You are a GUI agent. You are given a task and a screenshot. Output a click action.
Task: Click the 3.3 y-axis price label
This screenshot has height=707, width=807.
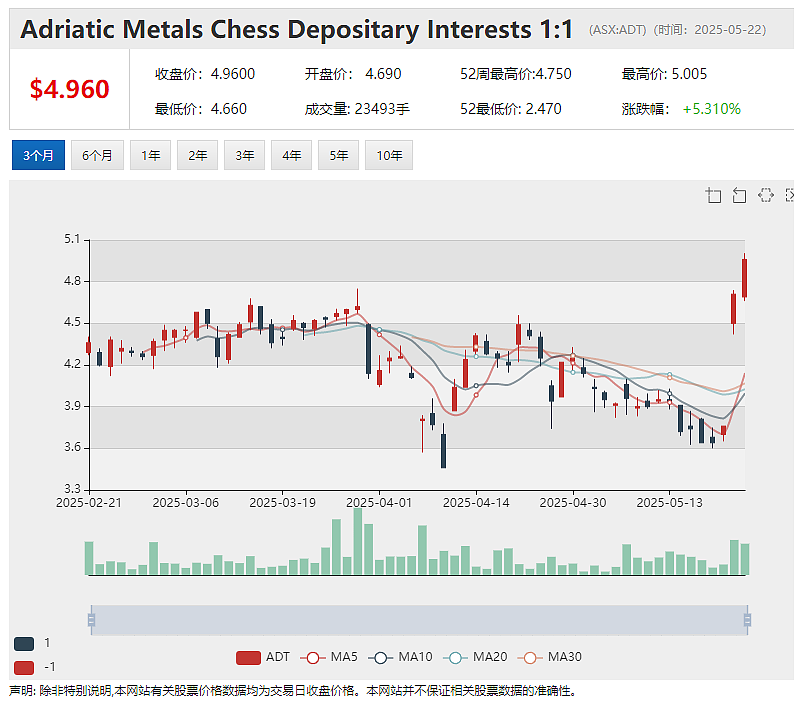(73, 488)
